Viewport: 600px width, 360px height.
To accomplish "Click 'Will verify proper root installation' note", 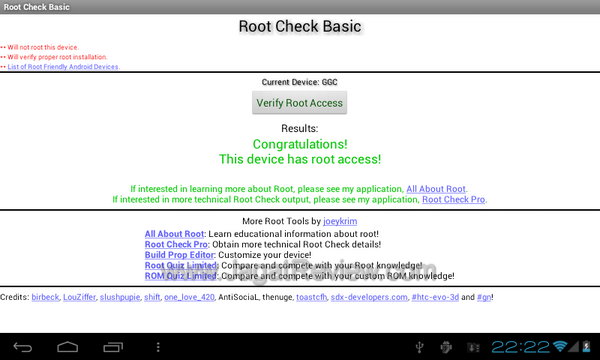I will [x=57, y=57].
